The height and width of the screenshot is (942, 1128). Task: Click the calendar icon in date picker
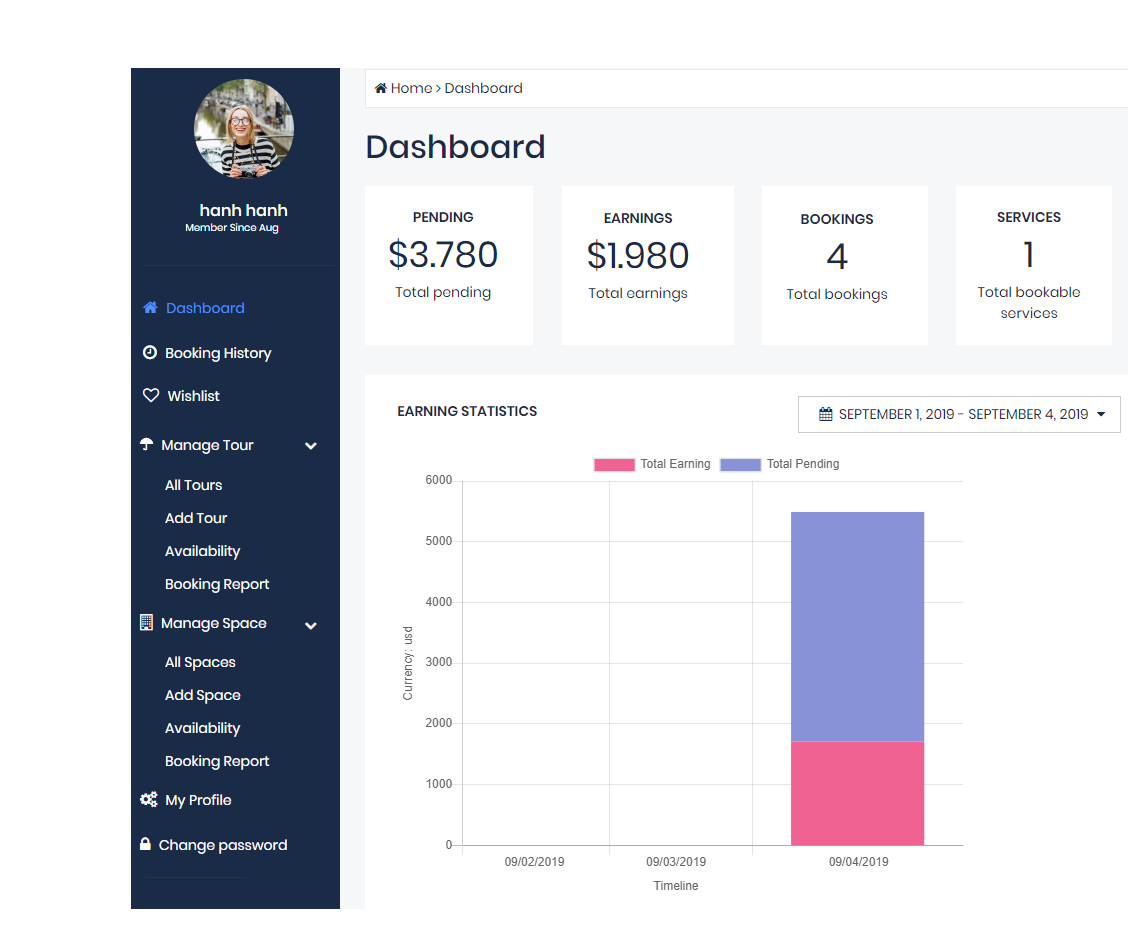pyautogui.click(x=825, y=414)
